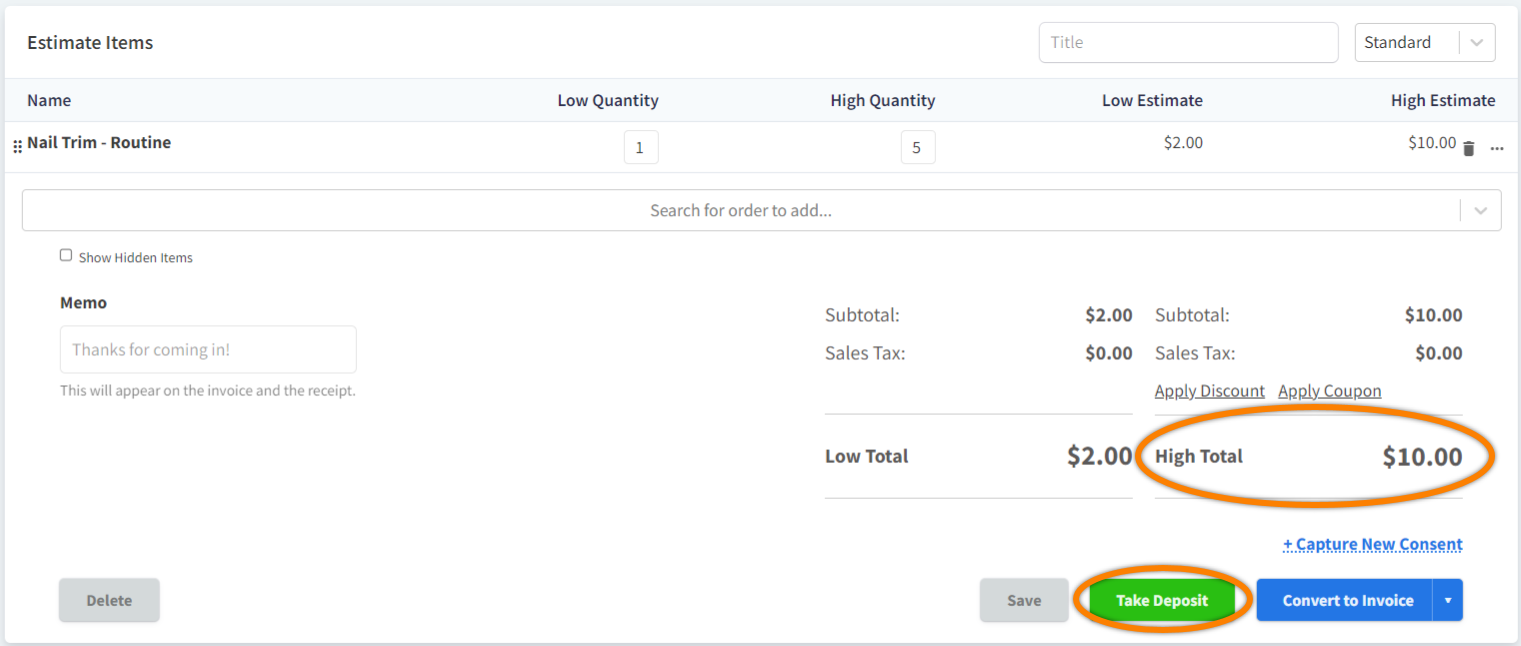Open the Convert to Invoice dropdown arrow
The height and width of the screenshot is (646, 1521).
tap(1447, 600)
